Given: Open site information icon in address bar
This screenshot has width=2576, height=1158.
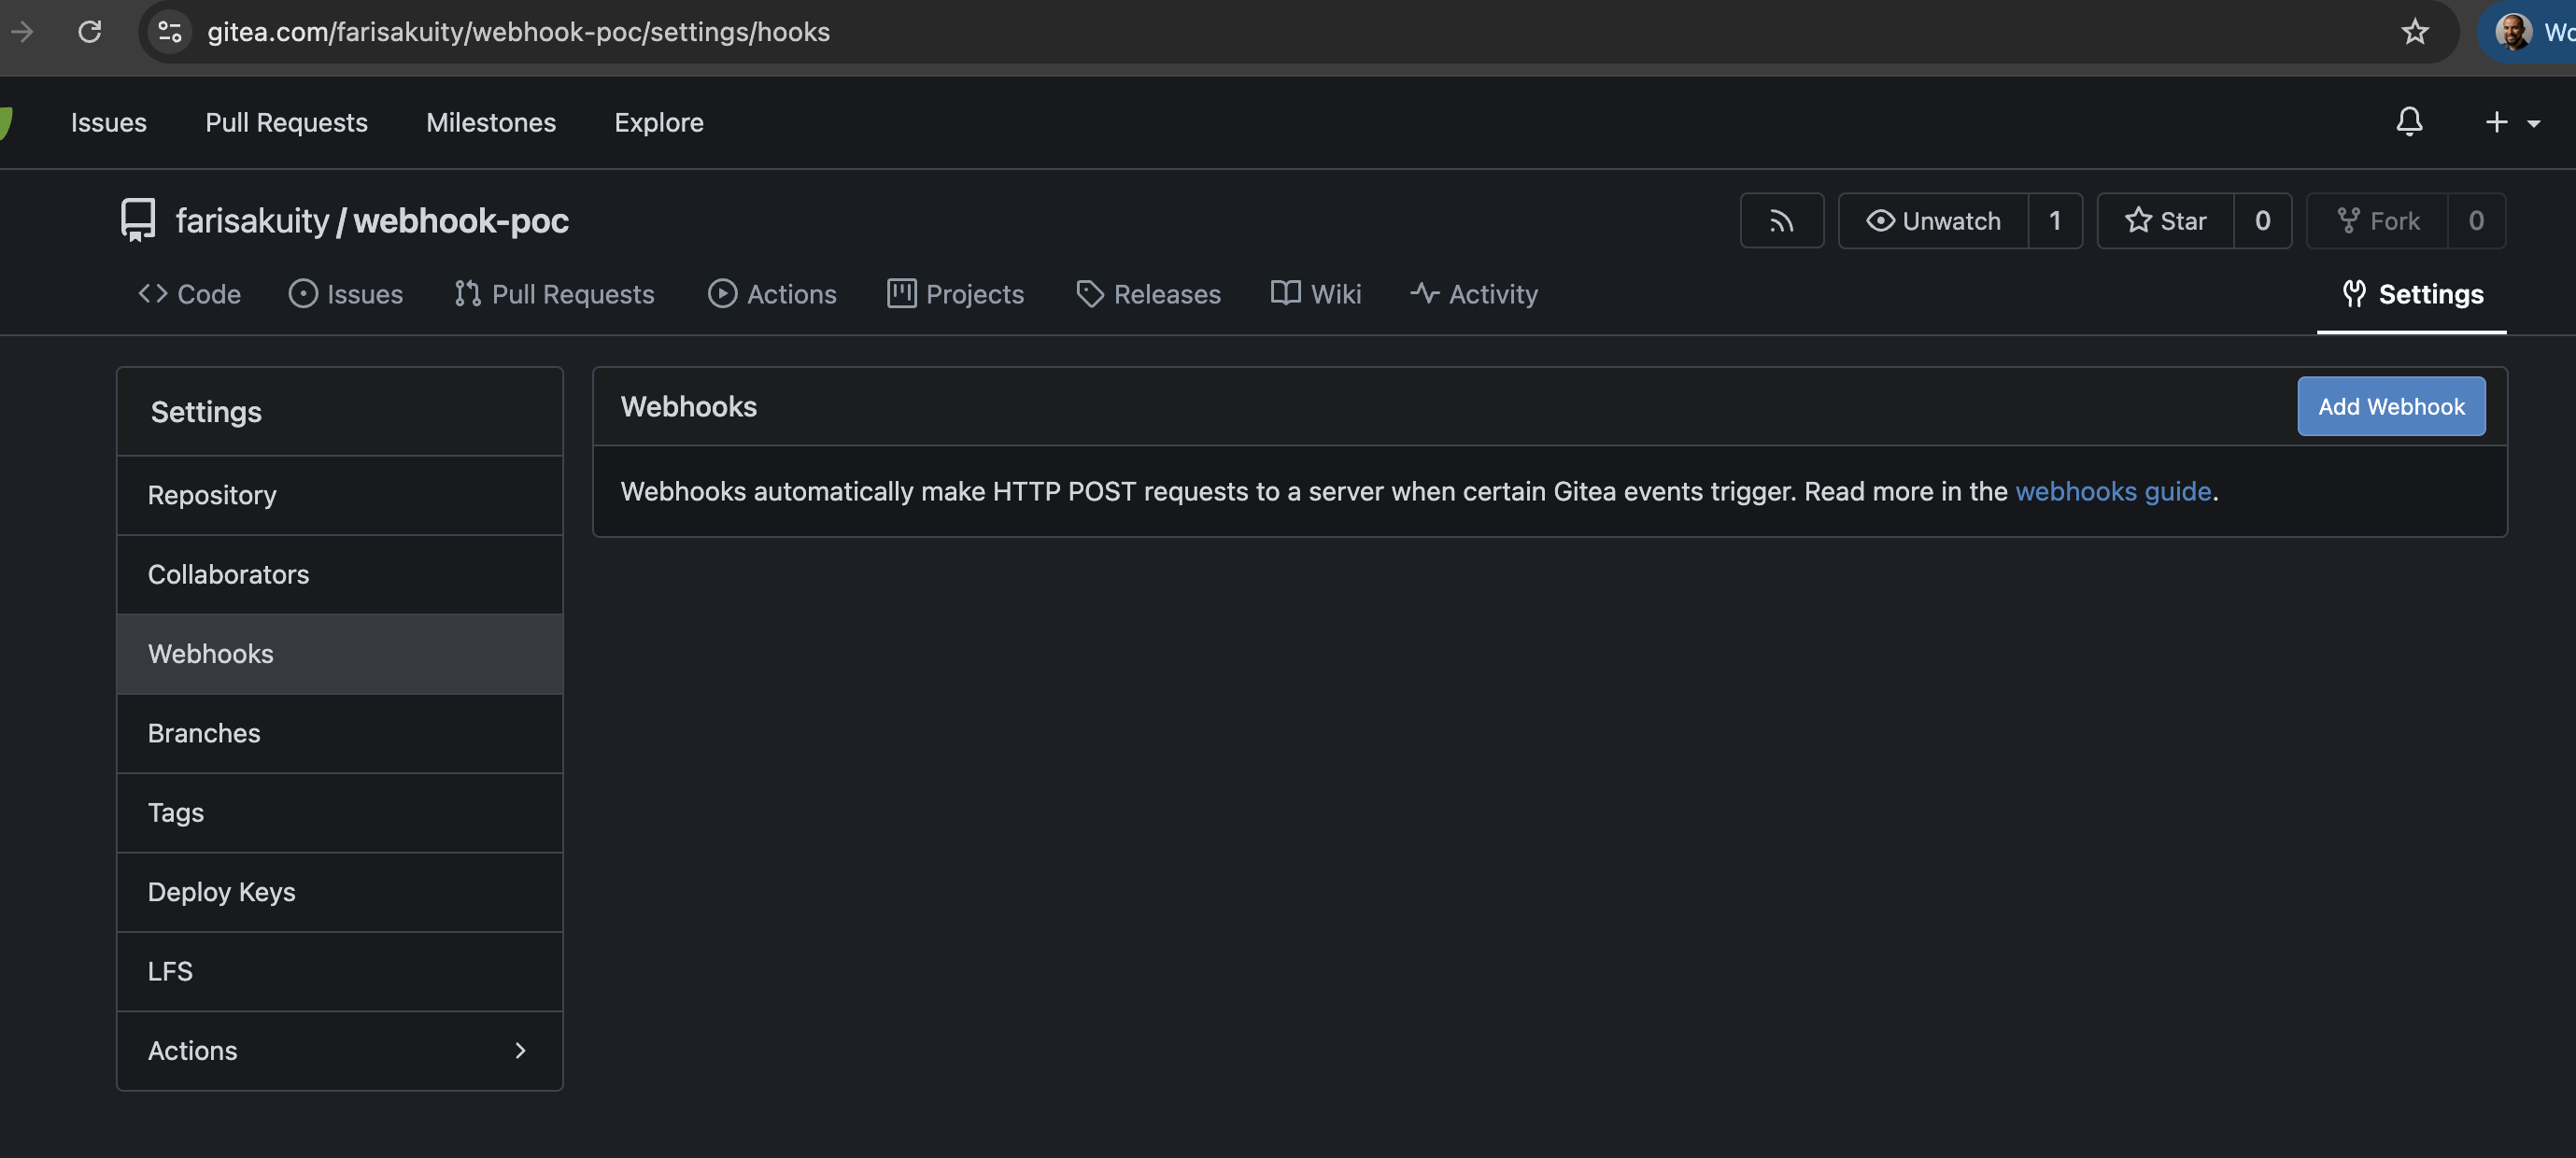Looking at the screenshot, I should point(170,32).
